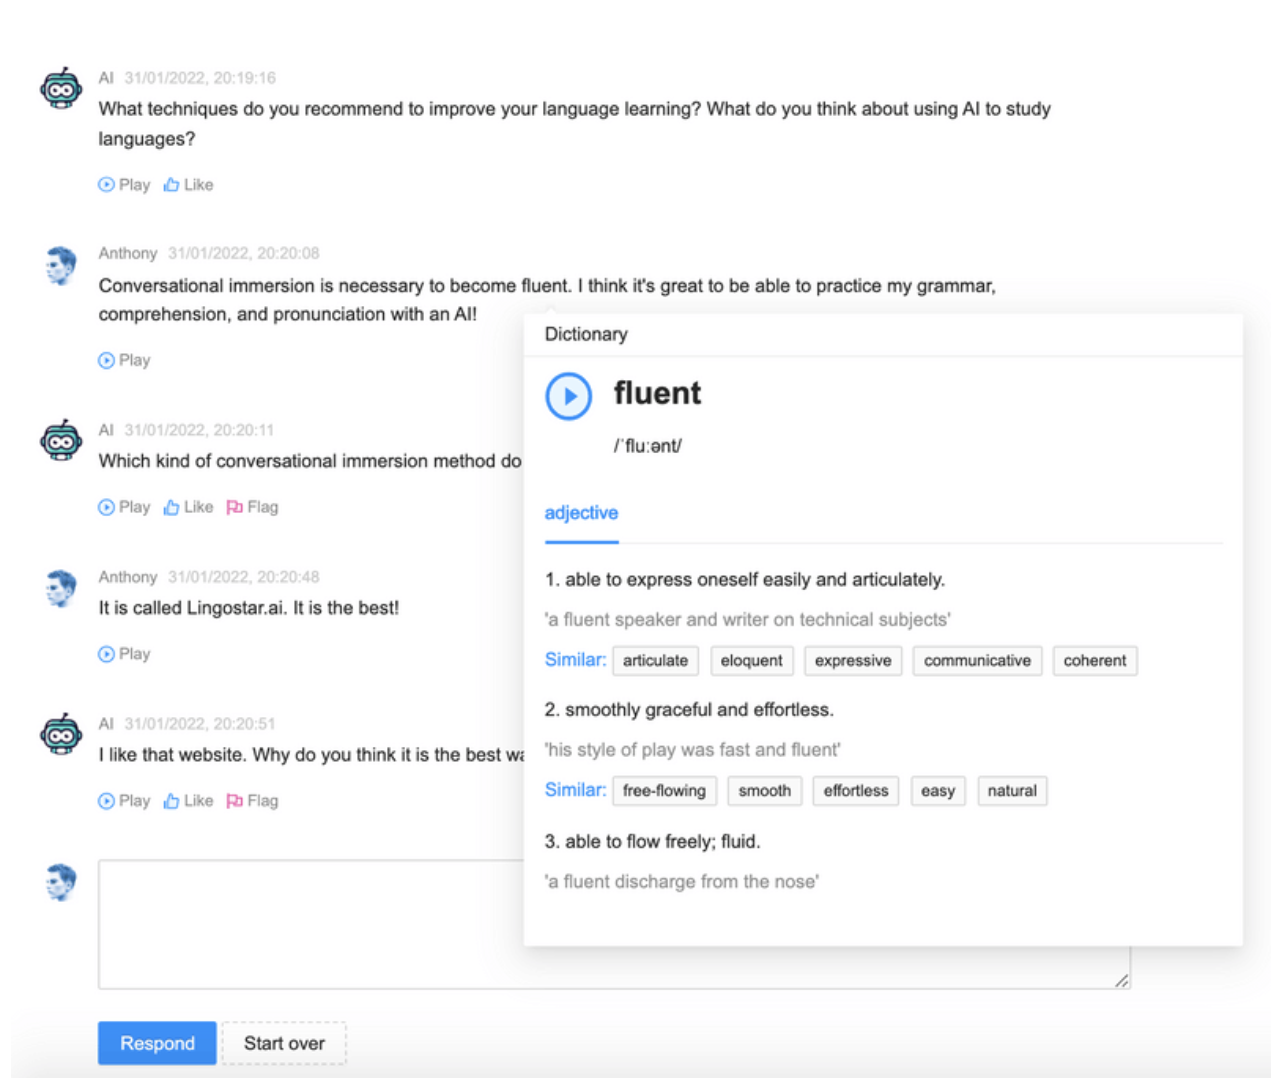Play the AI message sent at 20:20:11
Viewport: 1276px width, 1078px height.
(124, 507)
